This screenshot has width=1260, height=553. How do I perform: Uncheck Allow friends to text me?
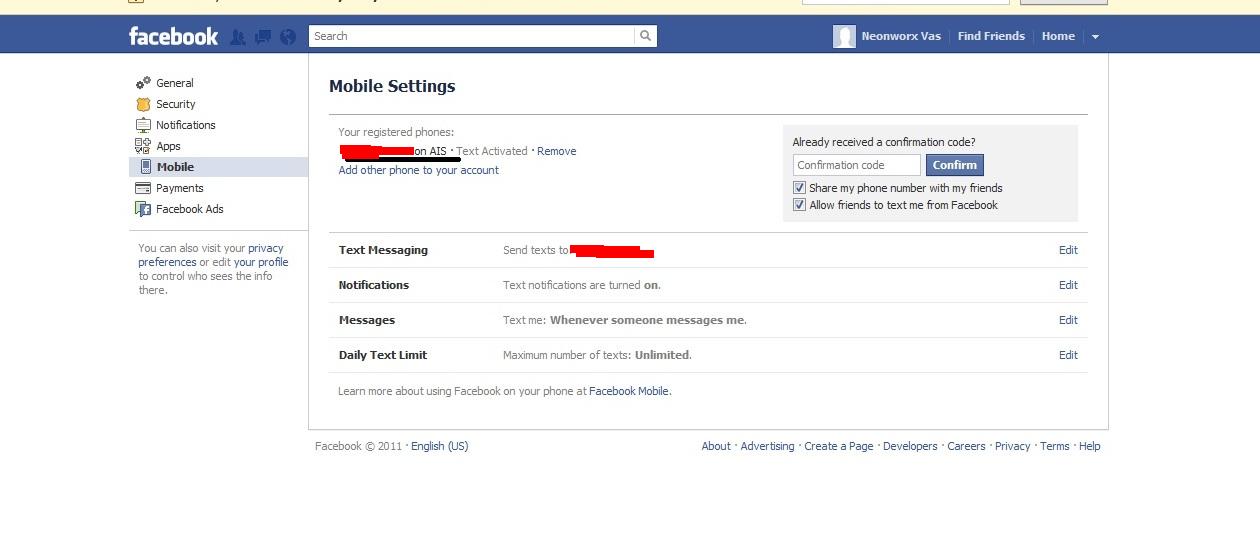click(799, 205)
